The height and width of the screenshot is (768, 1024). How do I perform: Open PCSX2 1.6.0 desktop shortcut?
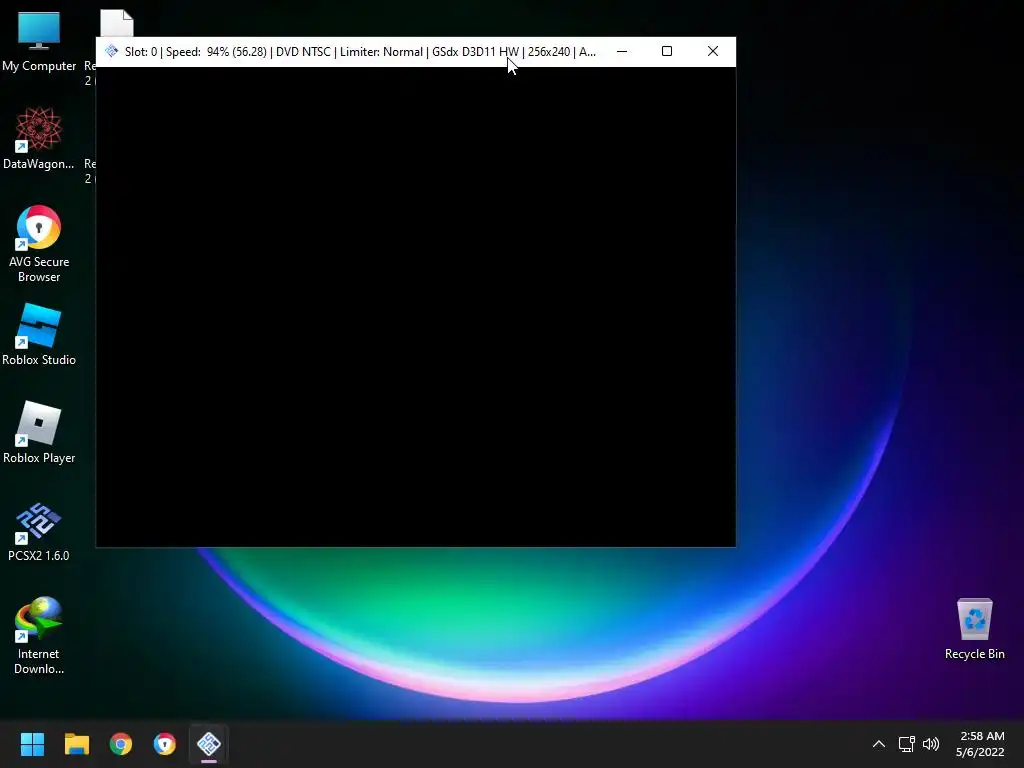pyautogui.click(x=39, y=530)
